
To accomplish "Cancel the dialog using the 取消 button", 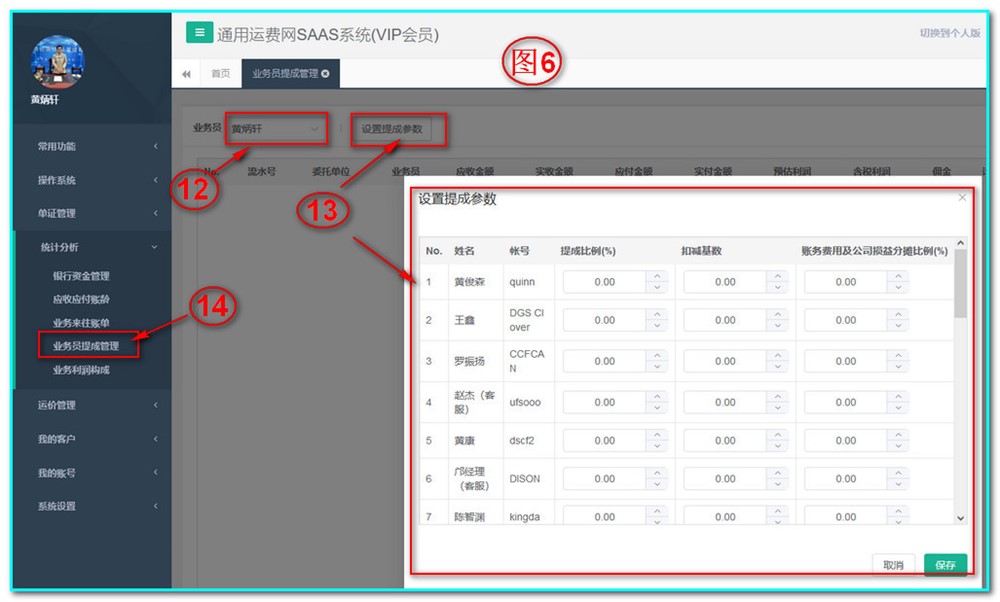I will click(893, 565).
